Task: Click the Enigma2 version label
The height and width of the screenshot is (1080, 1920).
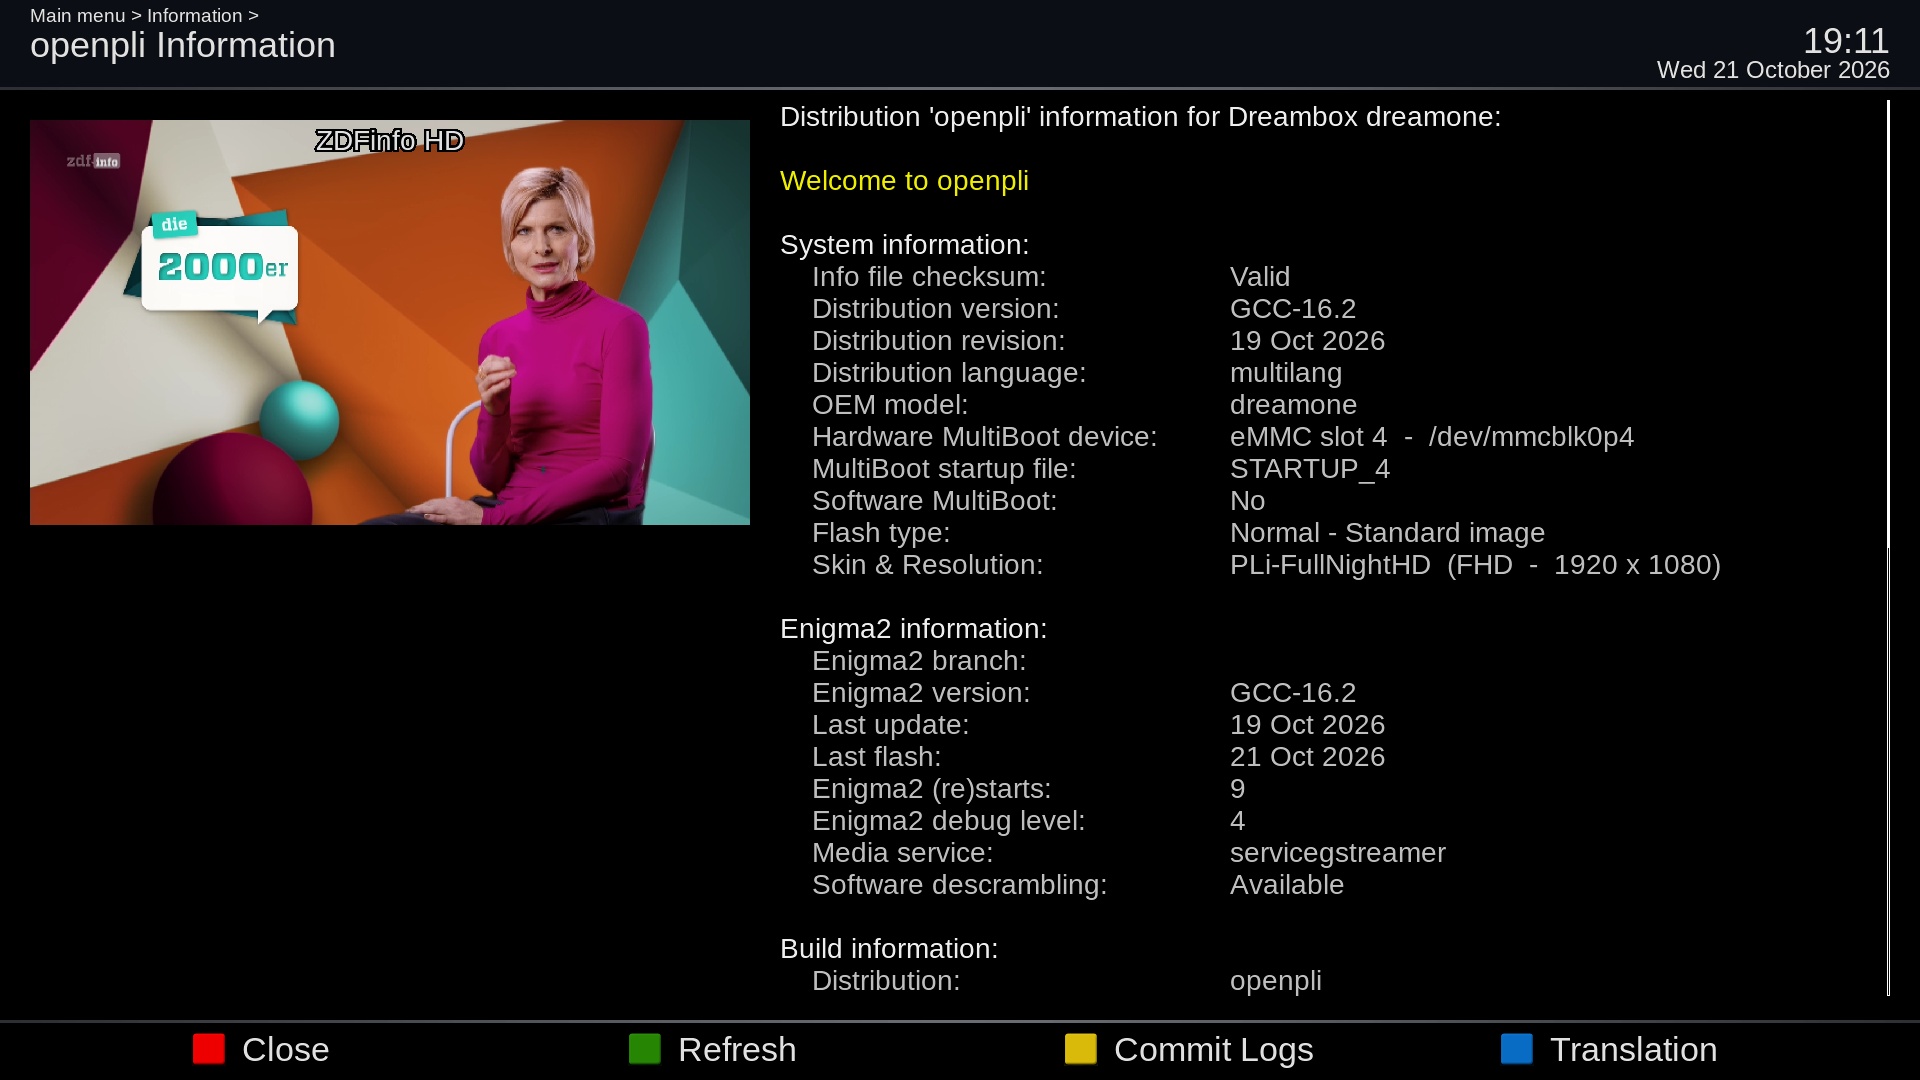Action: (x=921, y=693)
